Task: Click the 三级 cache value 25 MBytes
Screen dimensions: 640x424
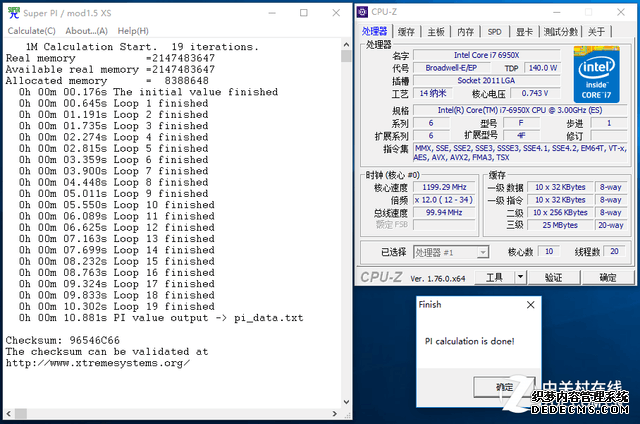Action: [x=560, y=225]
